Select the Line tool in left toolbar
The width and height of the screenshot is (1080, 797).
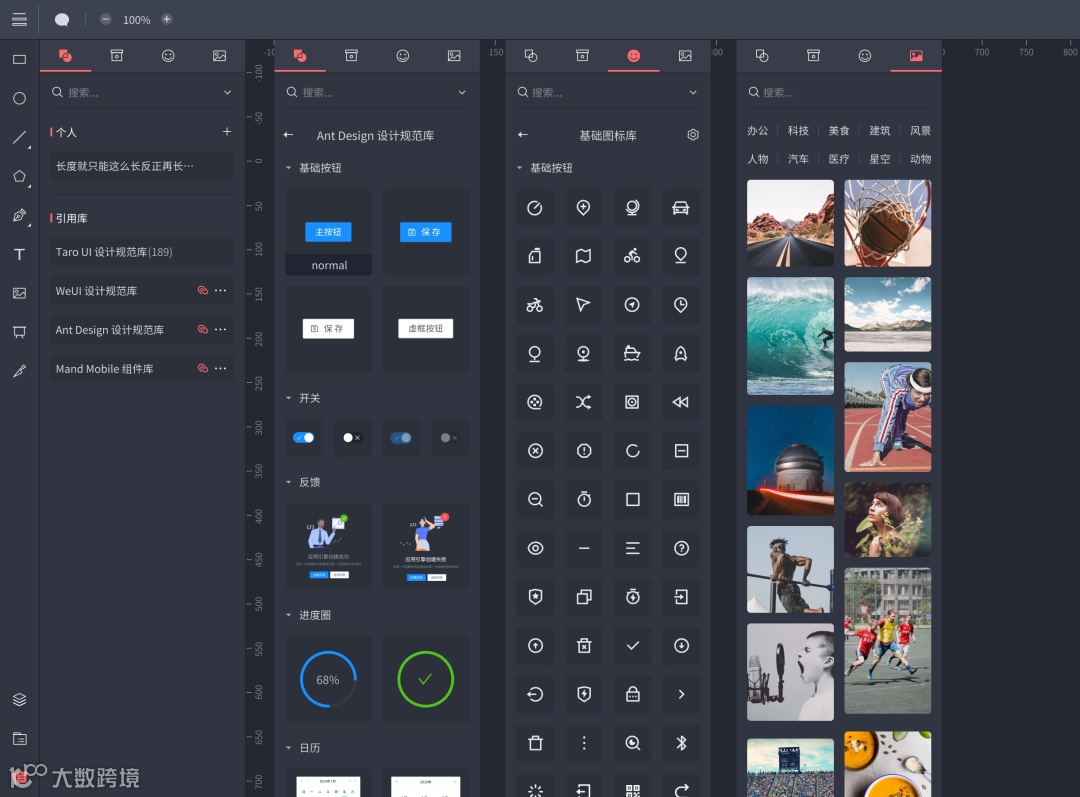20,138
